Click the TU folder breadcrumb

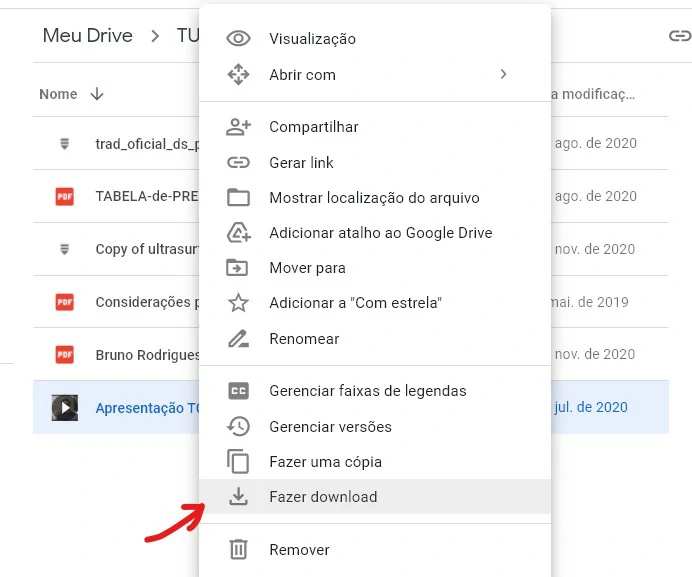188,35
